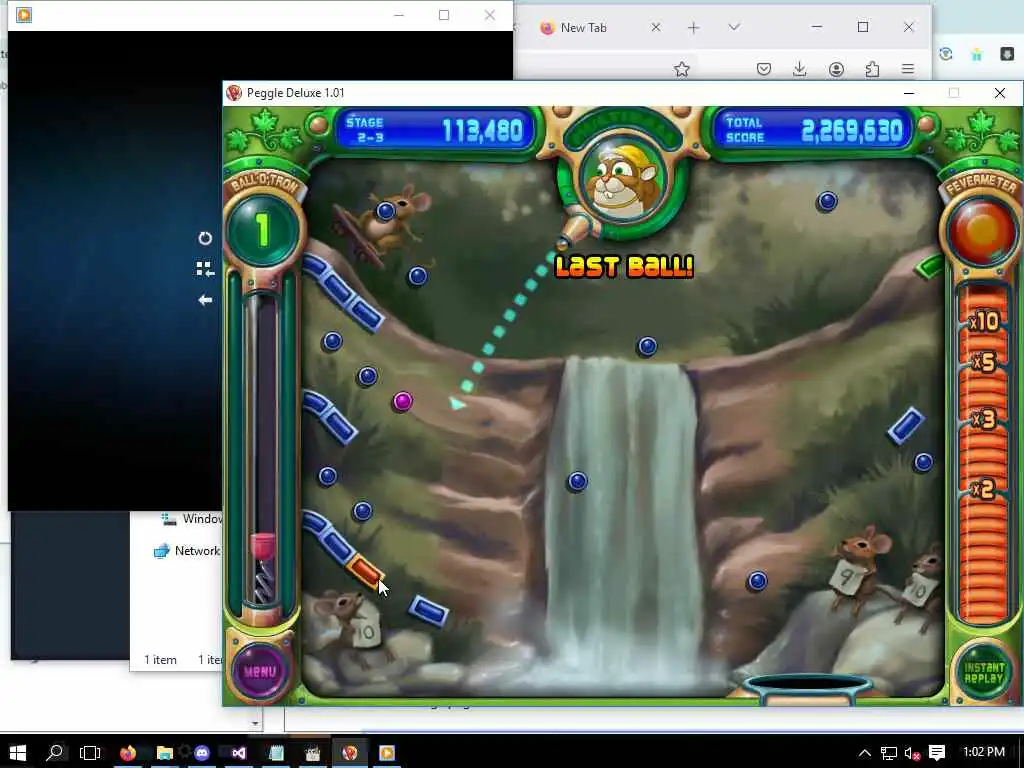
Task: Expand the Firefox list-all-tabs chevron
Action: (734, 27)
